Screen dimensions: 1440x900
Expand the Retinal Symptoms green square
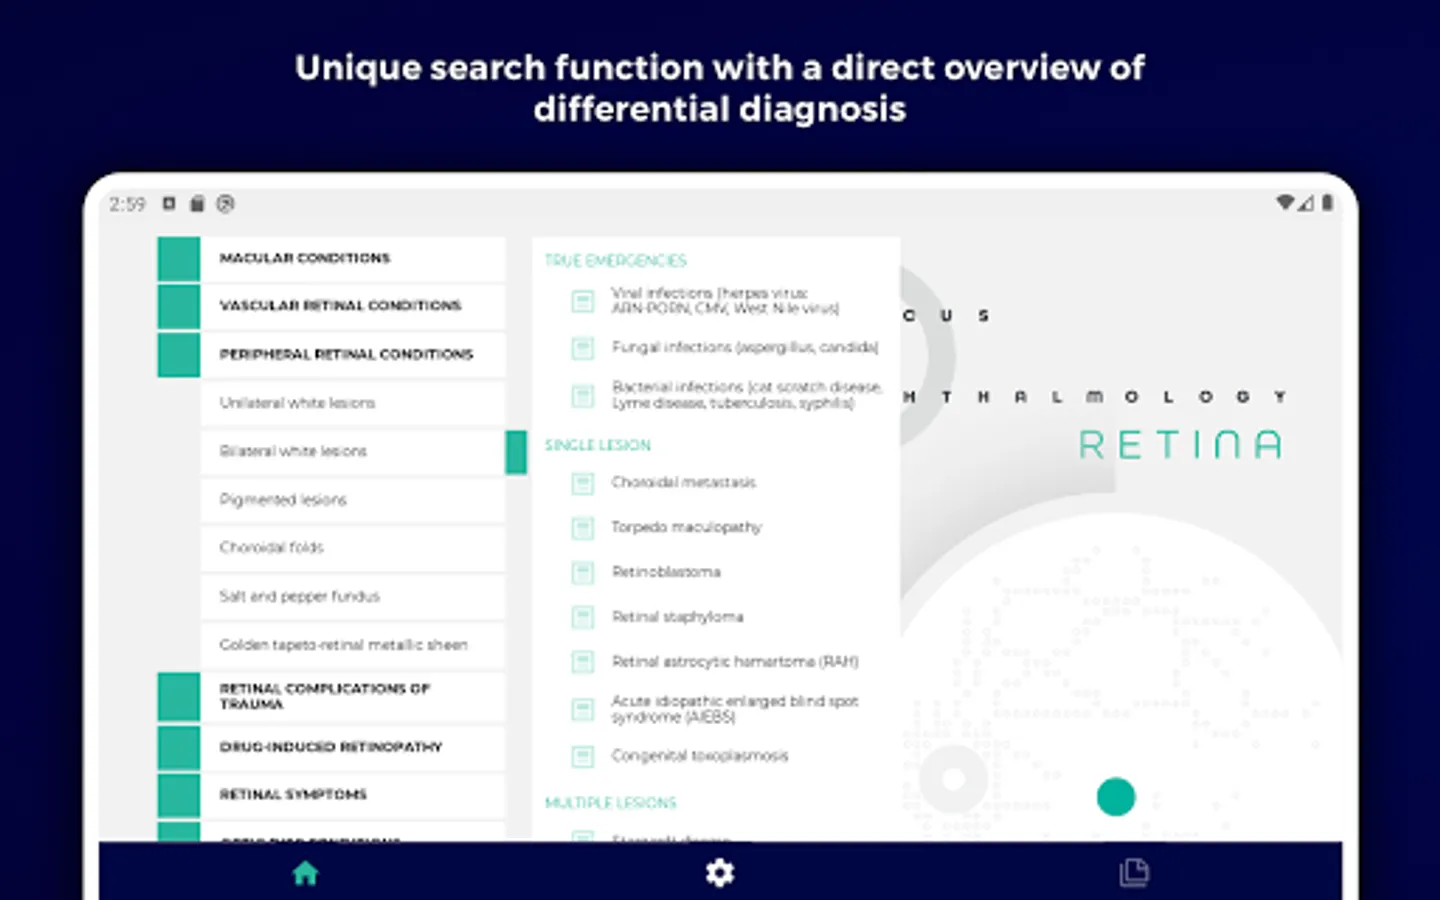pyautogui.click(x=179, y=795)
